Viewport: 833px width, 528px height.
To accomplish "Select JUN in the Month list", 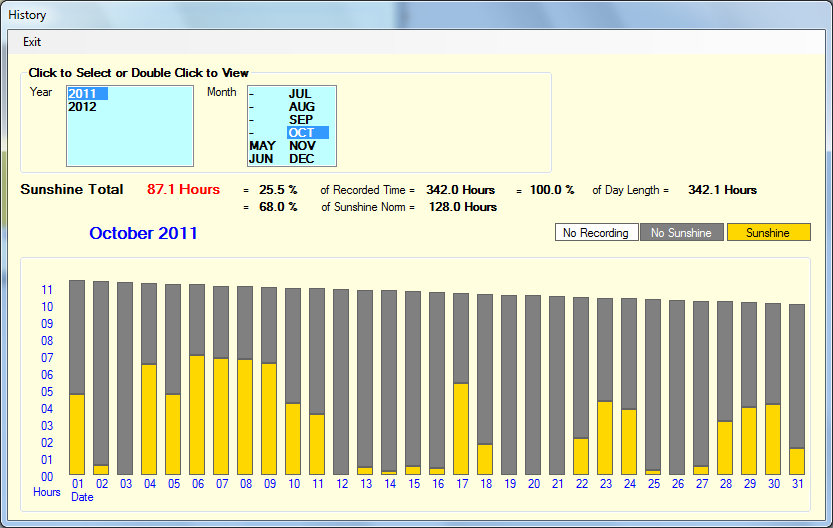I will pyautogui.click(x=261, y=159).
